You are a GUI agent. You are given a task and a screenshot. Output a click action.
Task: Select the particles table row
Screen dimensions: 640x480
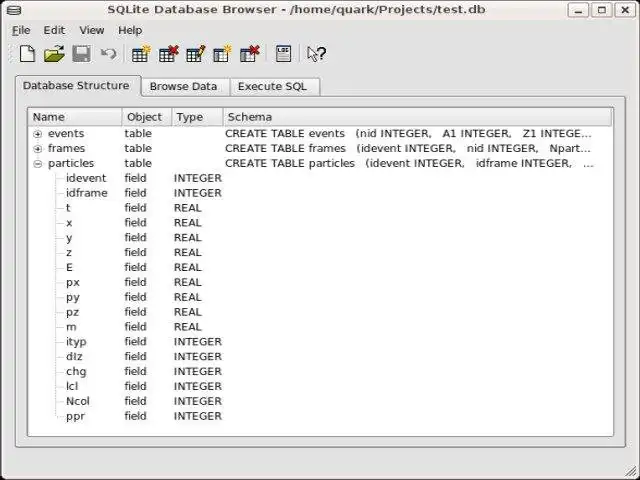pos(320,163)
